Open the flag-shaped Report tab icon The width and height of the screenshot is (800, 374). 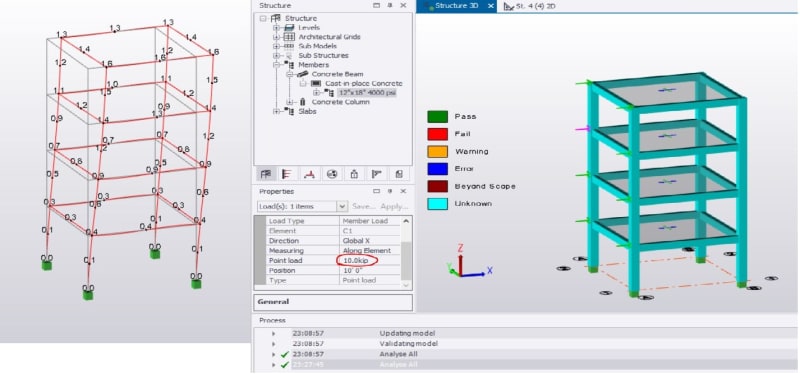point(377,174)
